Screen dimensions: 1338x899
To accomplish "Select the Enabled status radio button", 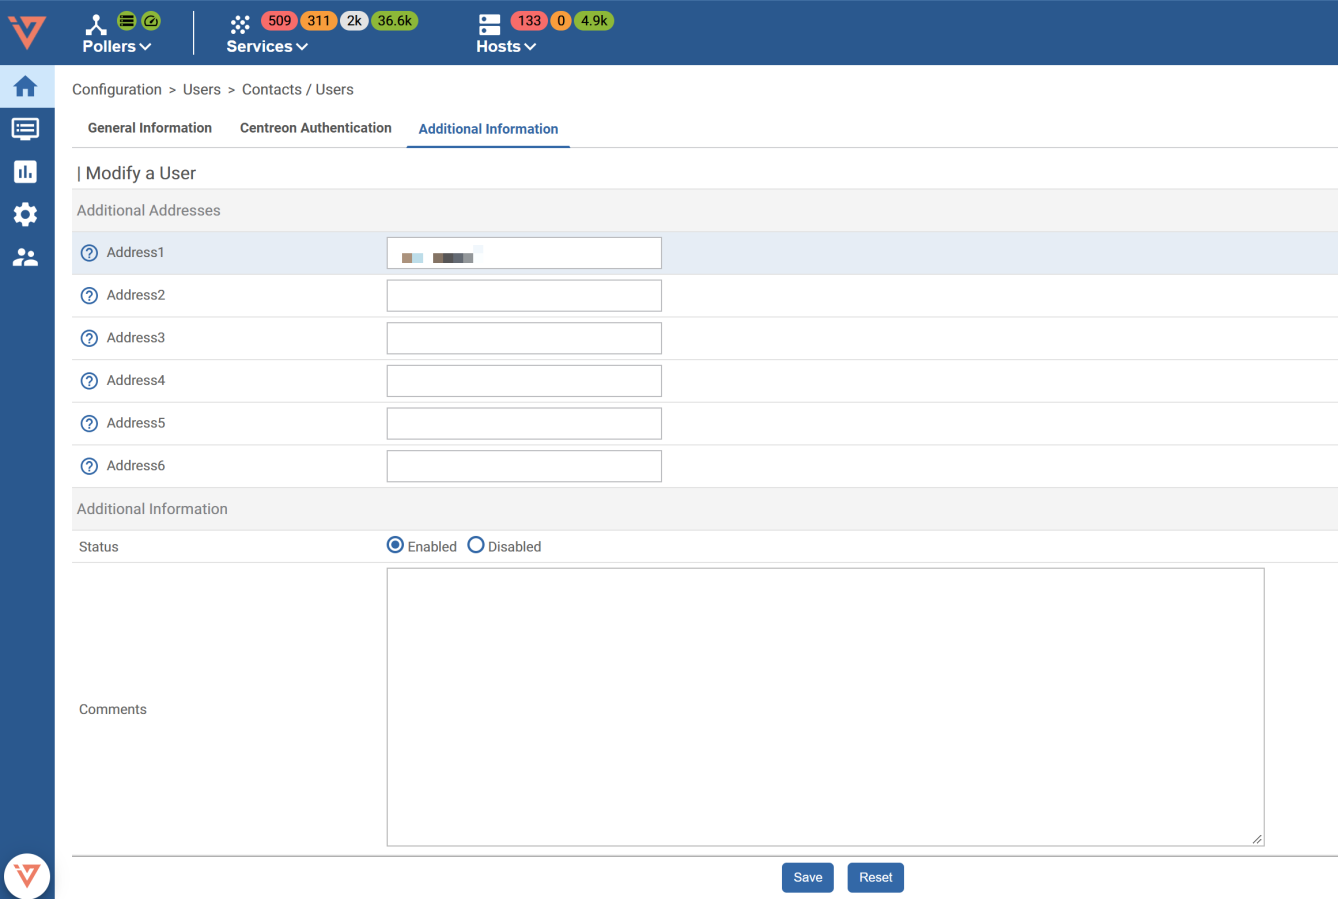I will click(x=396, y=545).
